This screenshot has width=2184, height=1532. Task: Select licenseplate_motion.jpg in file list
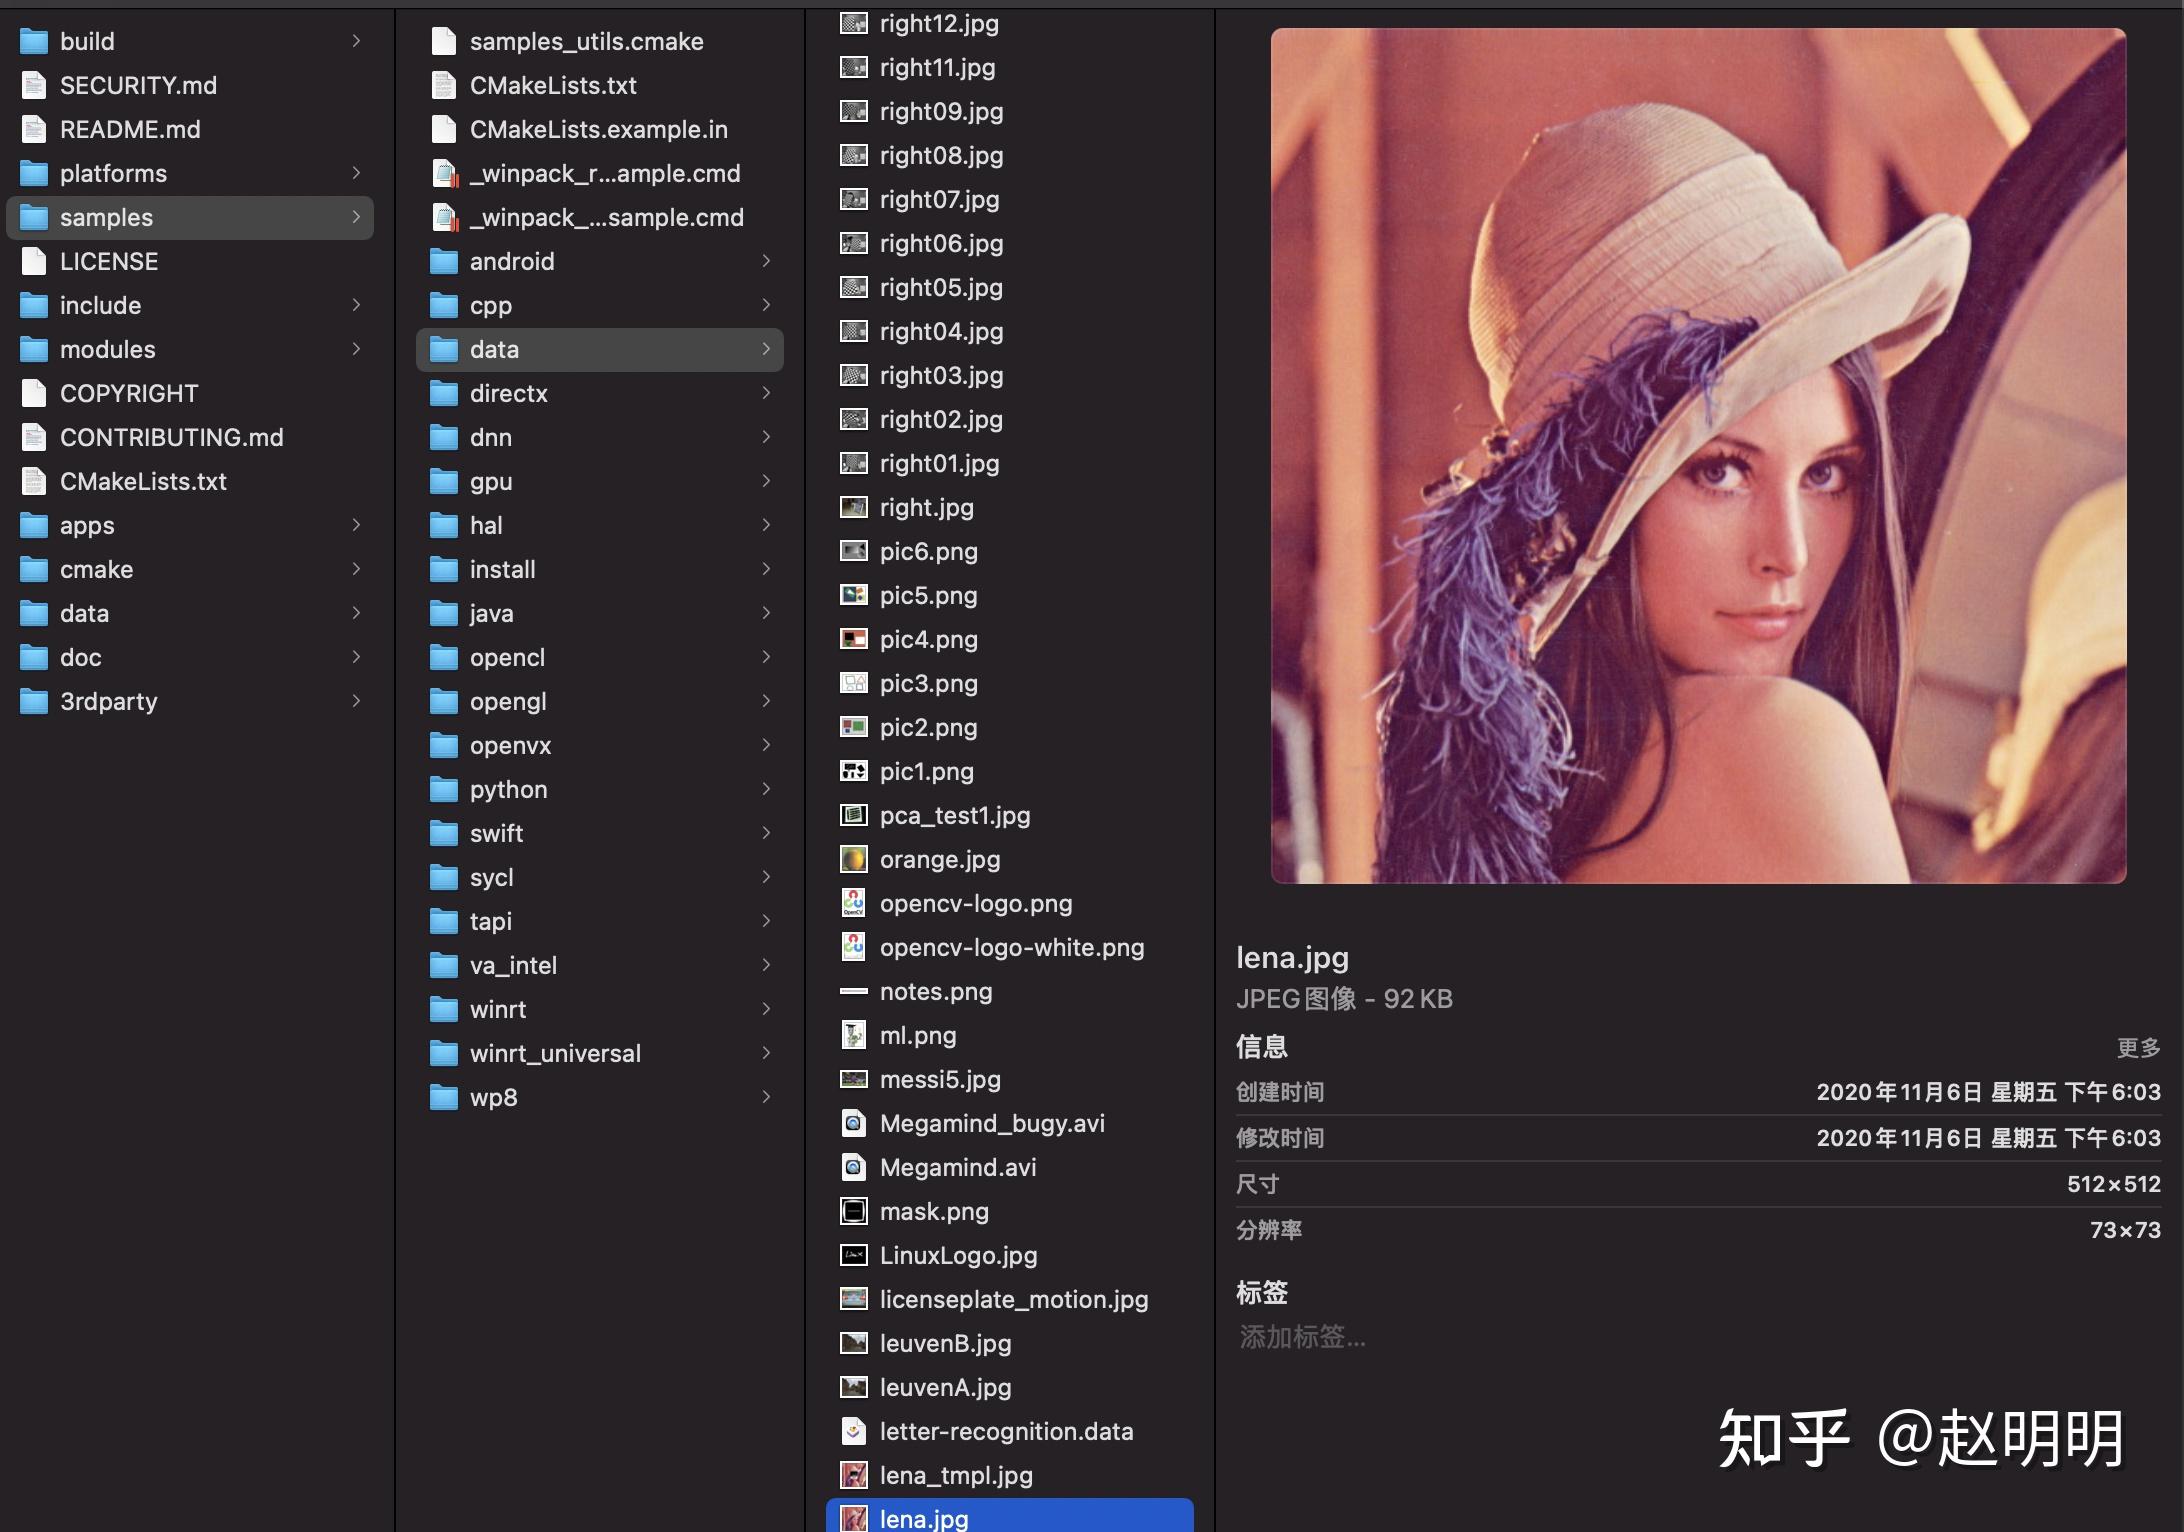coord(1013,1299)
